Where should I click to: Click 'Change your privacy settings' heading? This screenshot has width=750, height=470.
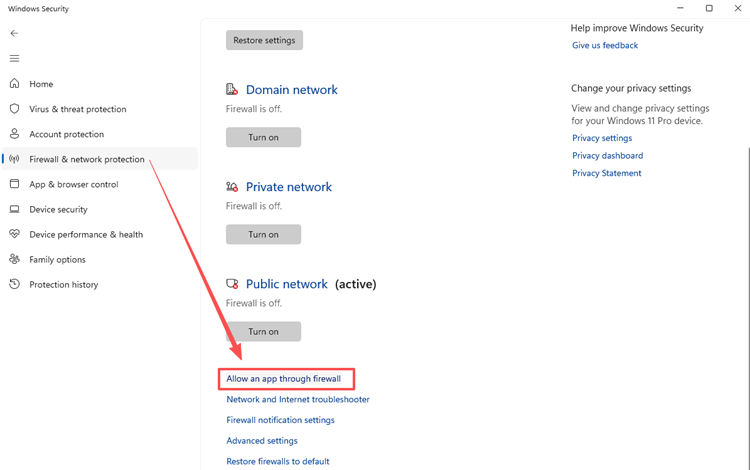pos(631,88)
